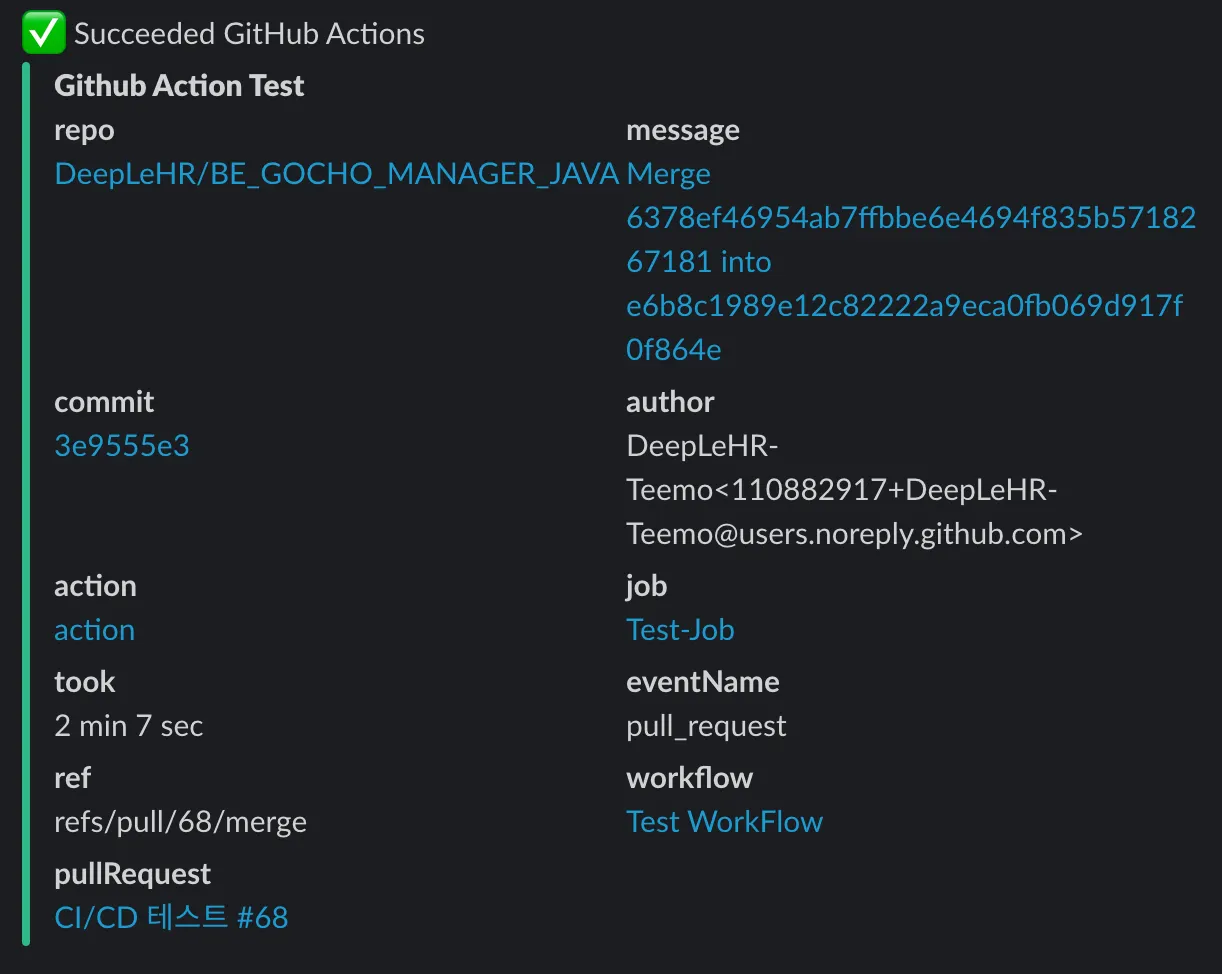The image size is (1222, 974).
Task: Open commit 3e9555e3 link
Action: click(121, 446)
